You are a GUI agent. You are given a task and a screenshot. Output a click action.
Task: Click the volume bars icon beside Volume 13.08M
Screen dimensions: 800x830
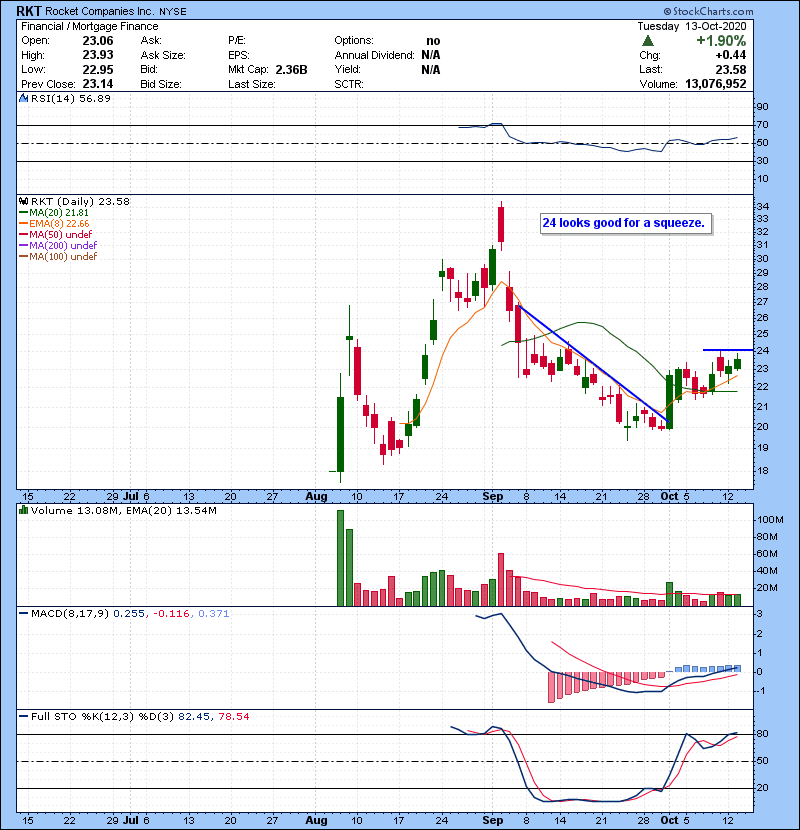[x=24, y=510]
